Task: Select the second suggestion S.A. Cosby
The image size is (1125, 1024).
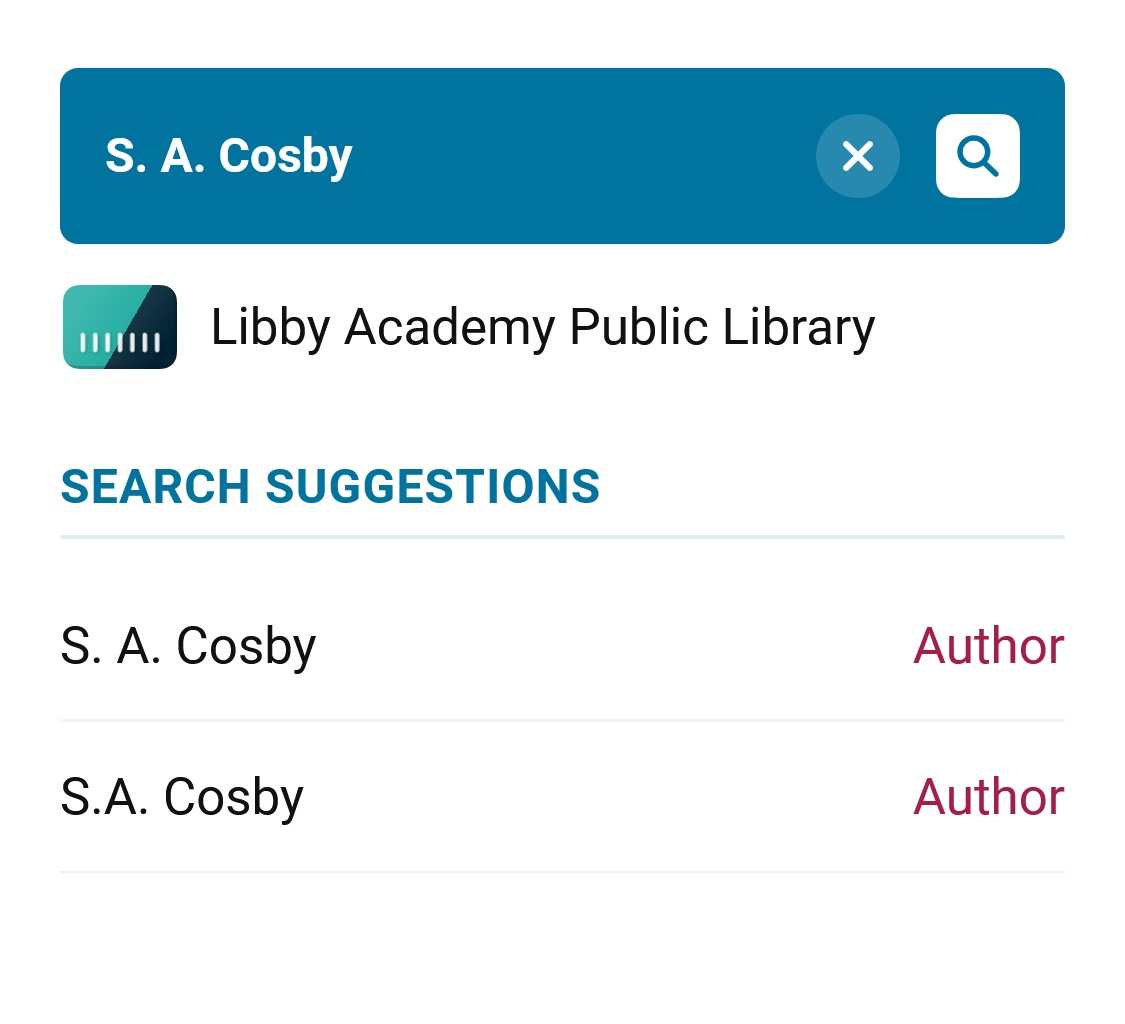Action: 182,797
